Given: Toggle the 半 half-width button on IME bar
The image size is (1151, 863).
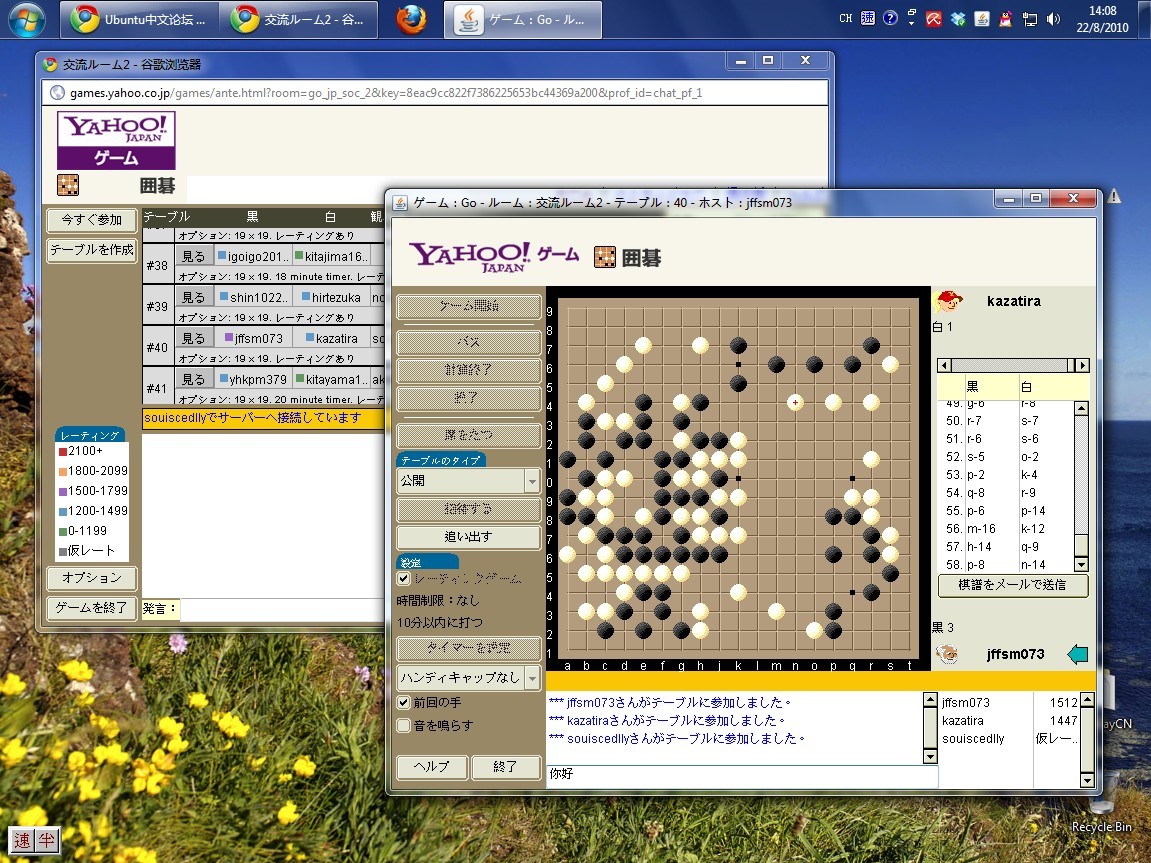Looking at the screenshot, I should (x=46, y=841).
